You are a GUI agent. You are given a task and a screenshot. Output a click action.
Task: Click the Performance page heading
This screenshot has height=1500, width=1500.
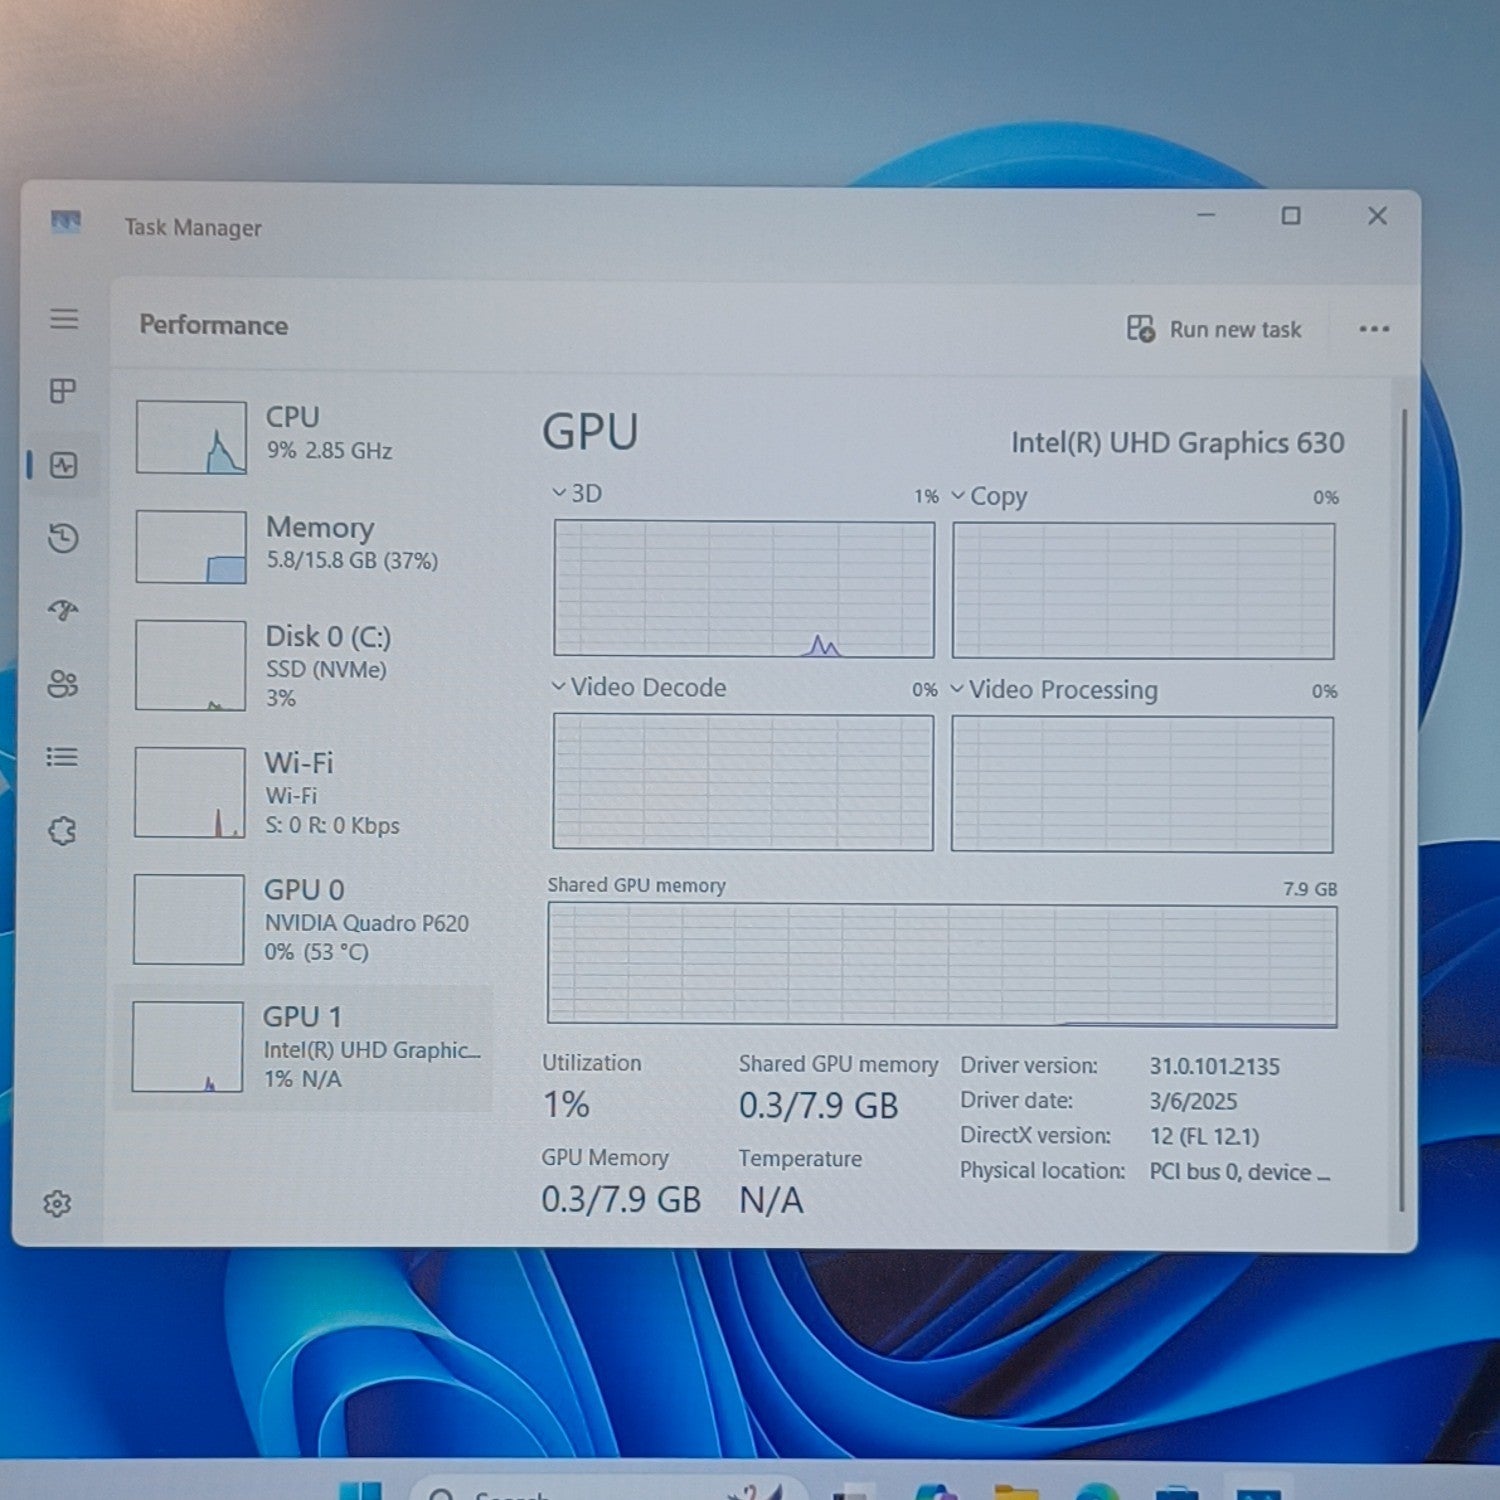pyautogui.click(x=213, y=325)
